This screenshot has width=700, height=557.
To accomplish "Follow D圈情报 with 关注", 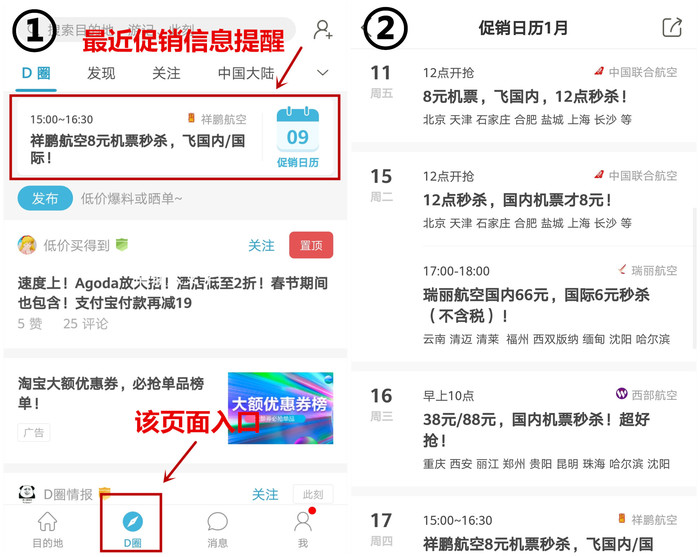I will [x=265, y=494].
